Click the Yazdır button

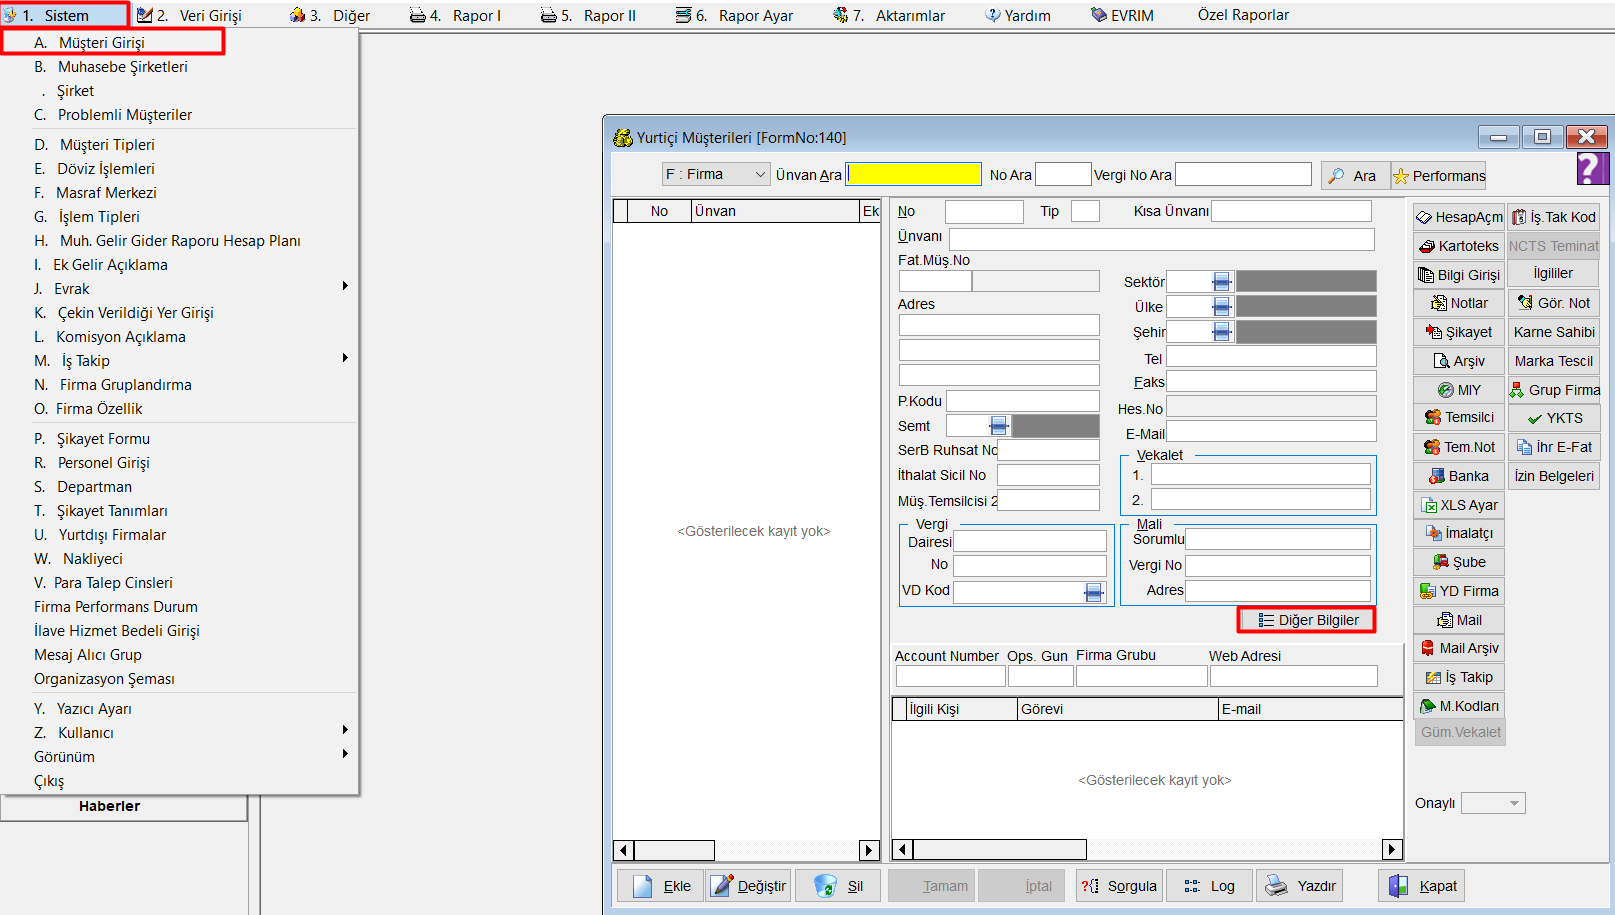pyautogui.click(x=1299, y=886)
